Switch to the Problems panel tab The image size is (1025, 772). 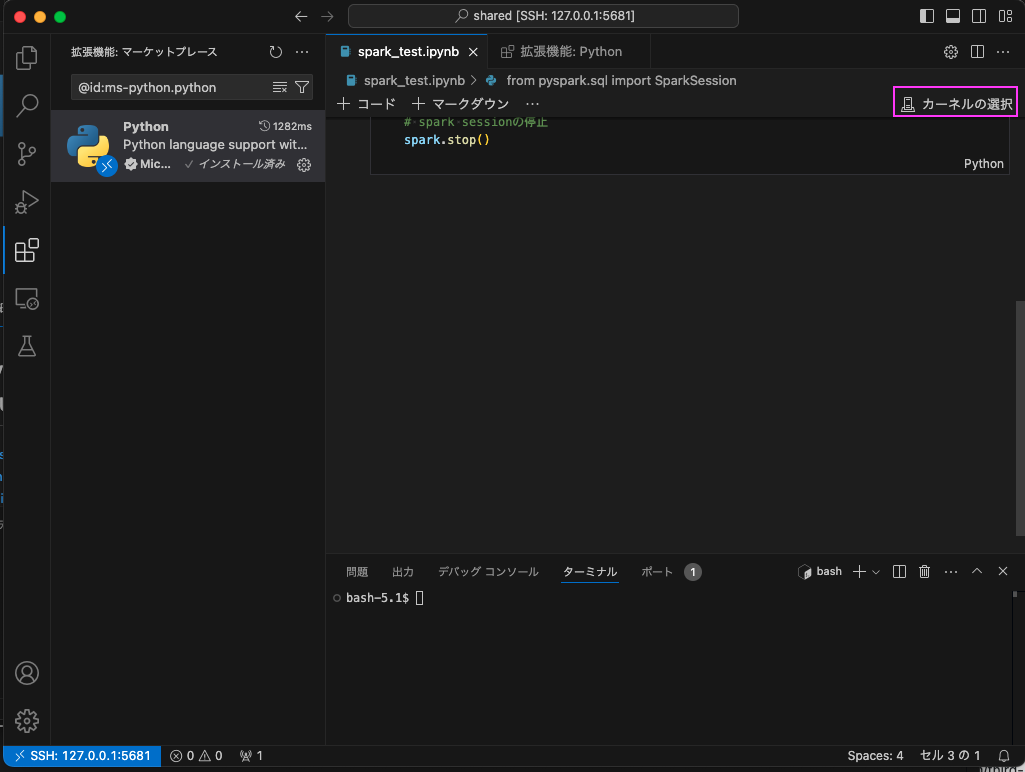coord(357,571)
